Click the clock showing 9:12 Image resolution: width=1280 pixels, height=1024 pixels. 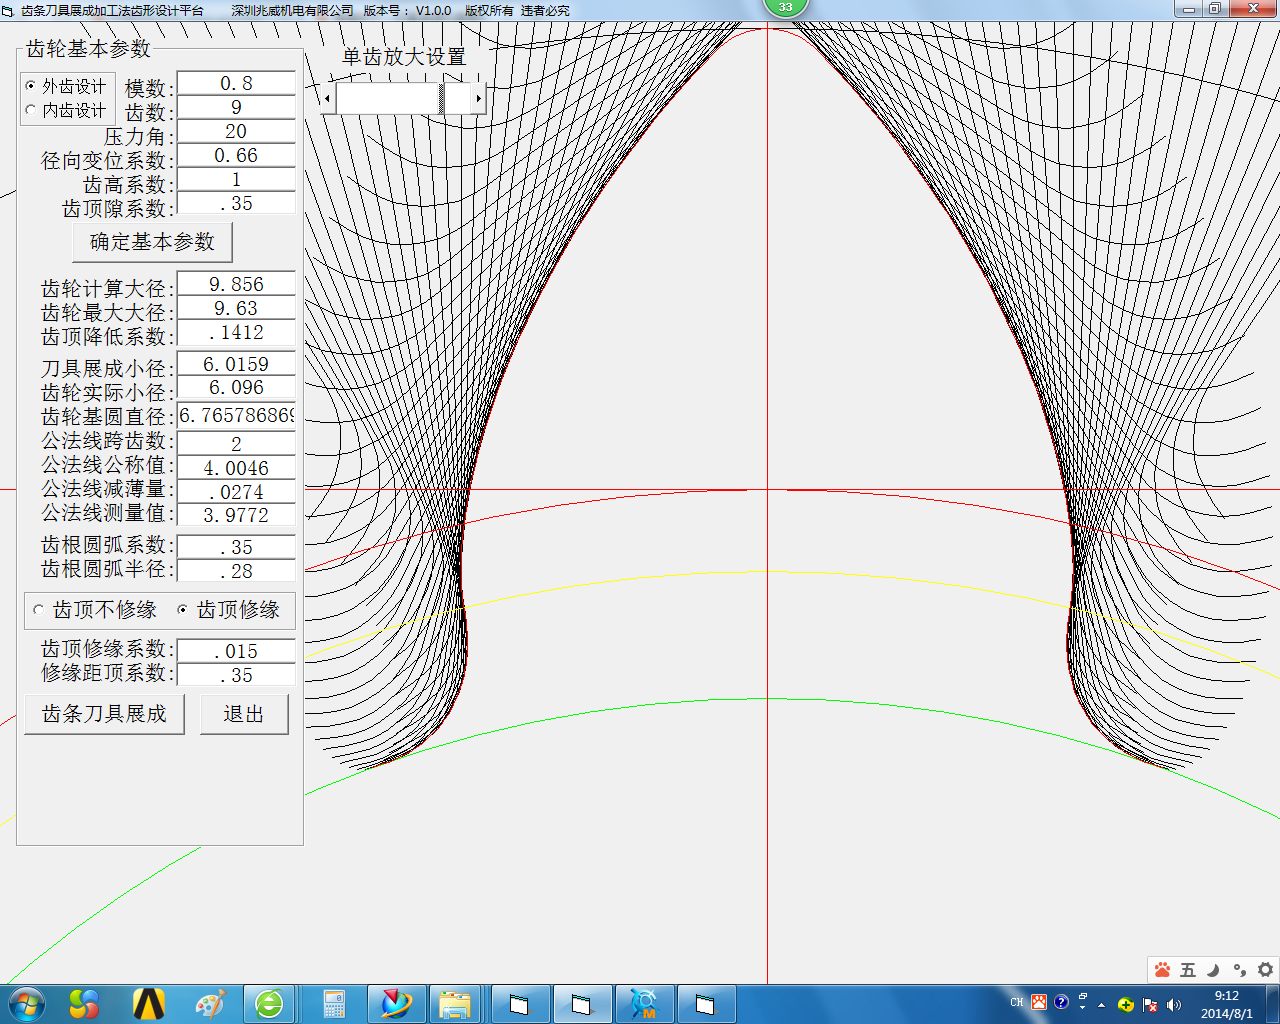1227,1004
